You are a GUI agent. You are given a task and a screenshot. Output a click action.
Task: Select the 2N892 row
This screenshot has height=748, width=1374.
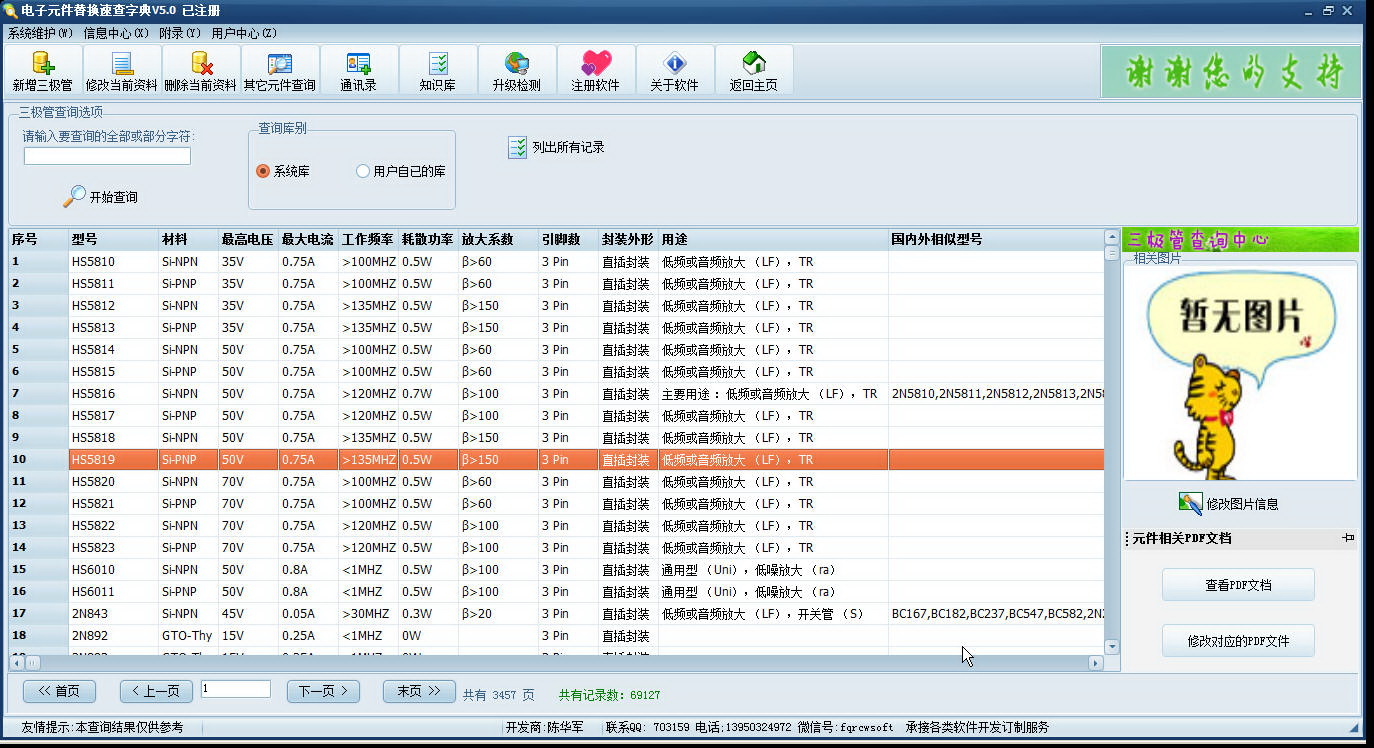(x=556, y=636)
